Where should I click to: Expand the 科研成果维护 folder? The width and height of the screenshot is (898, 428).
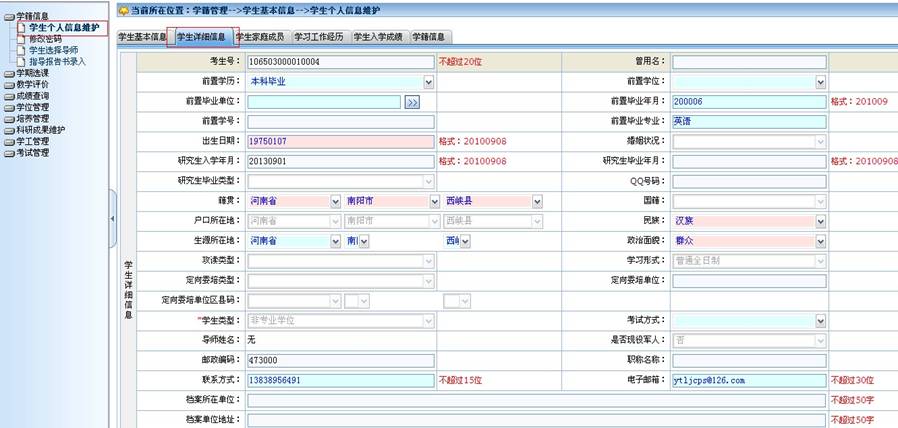[x=36, y=130]
